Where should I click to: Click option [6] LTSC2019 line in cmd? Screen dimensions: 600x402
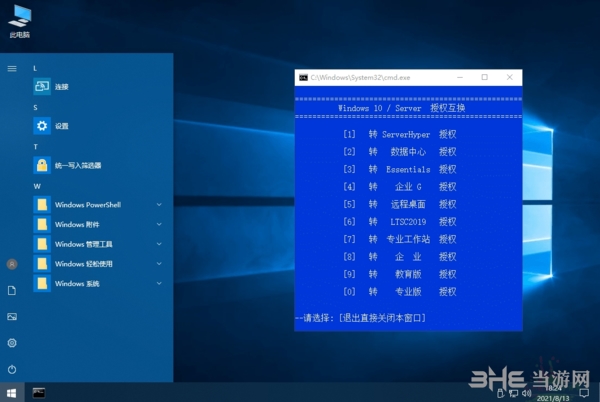tap(399, 221)
